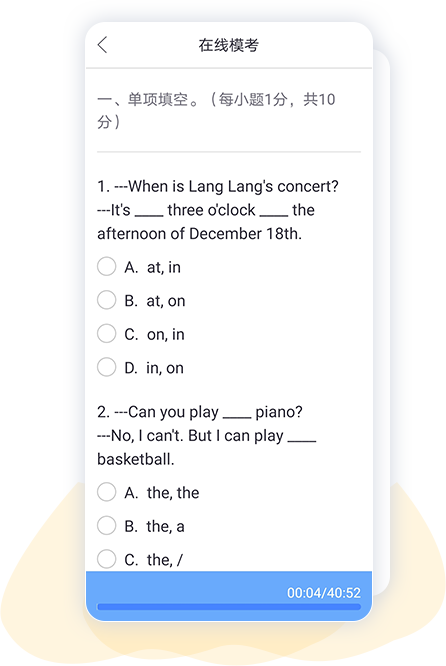Choose answer A 'the, the' for question 2
Image resolution: width=446 pixels, height=666 pixels.
[x=107, y=492]
